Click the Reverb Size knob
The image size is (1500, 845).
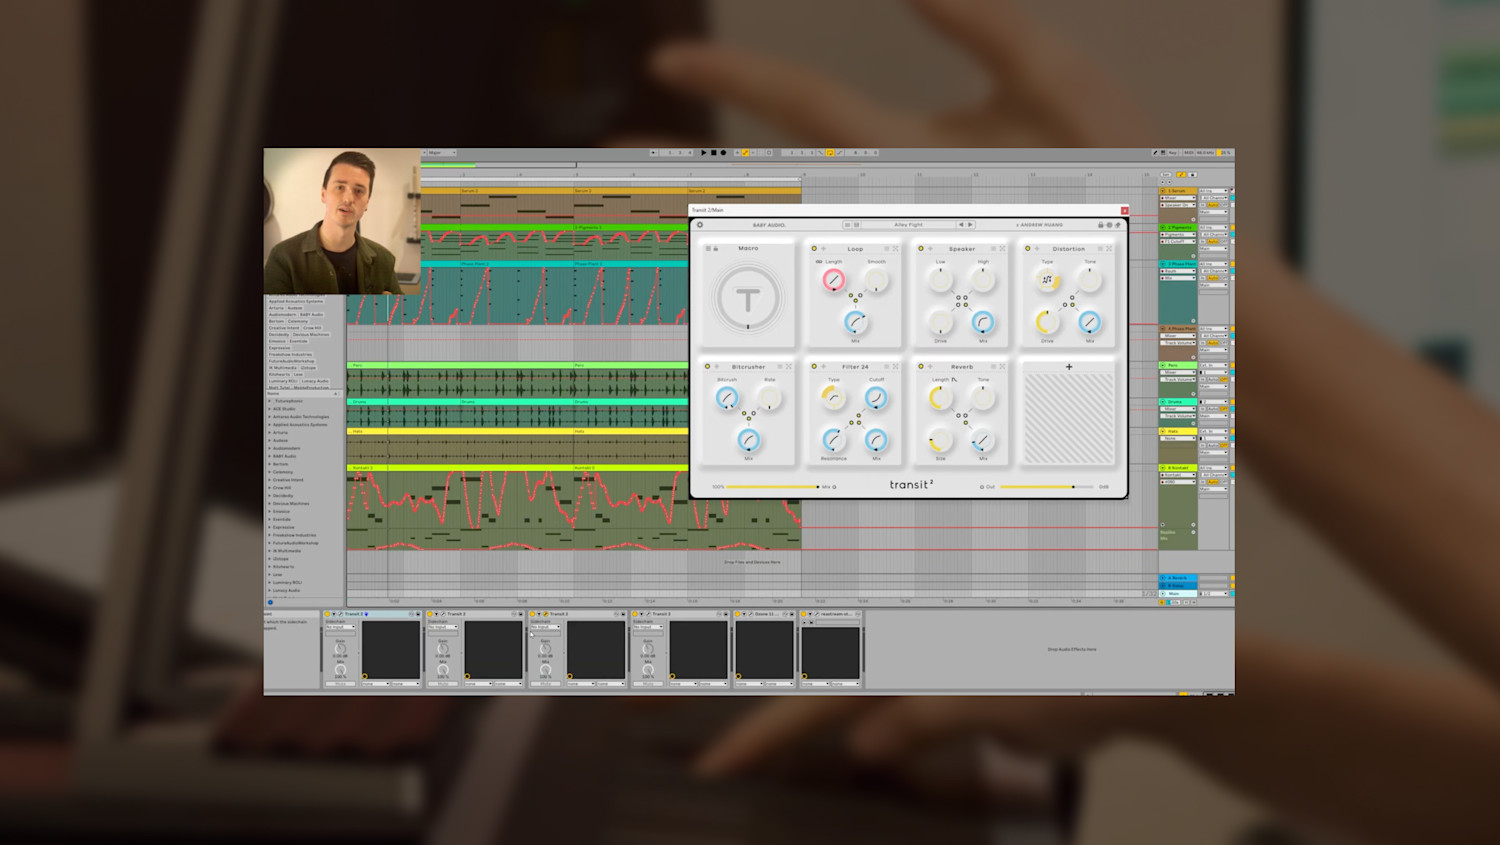(940, 440)
